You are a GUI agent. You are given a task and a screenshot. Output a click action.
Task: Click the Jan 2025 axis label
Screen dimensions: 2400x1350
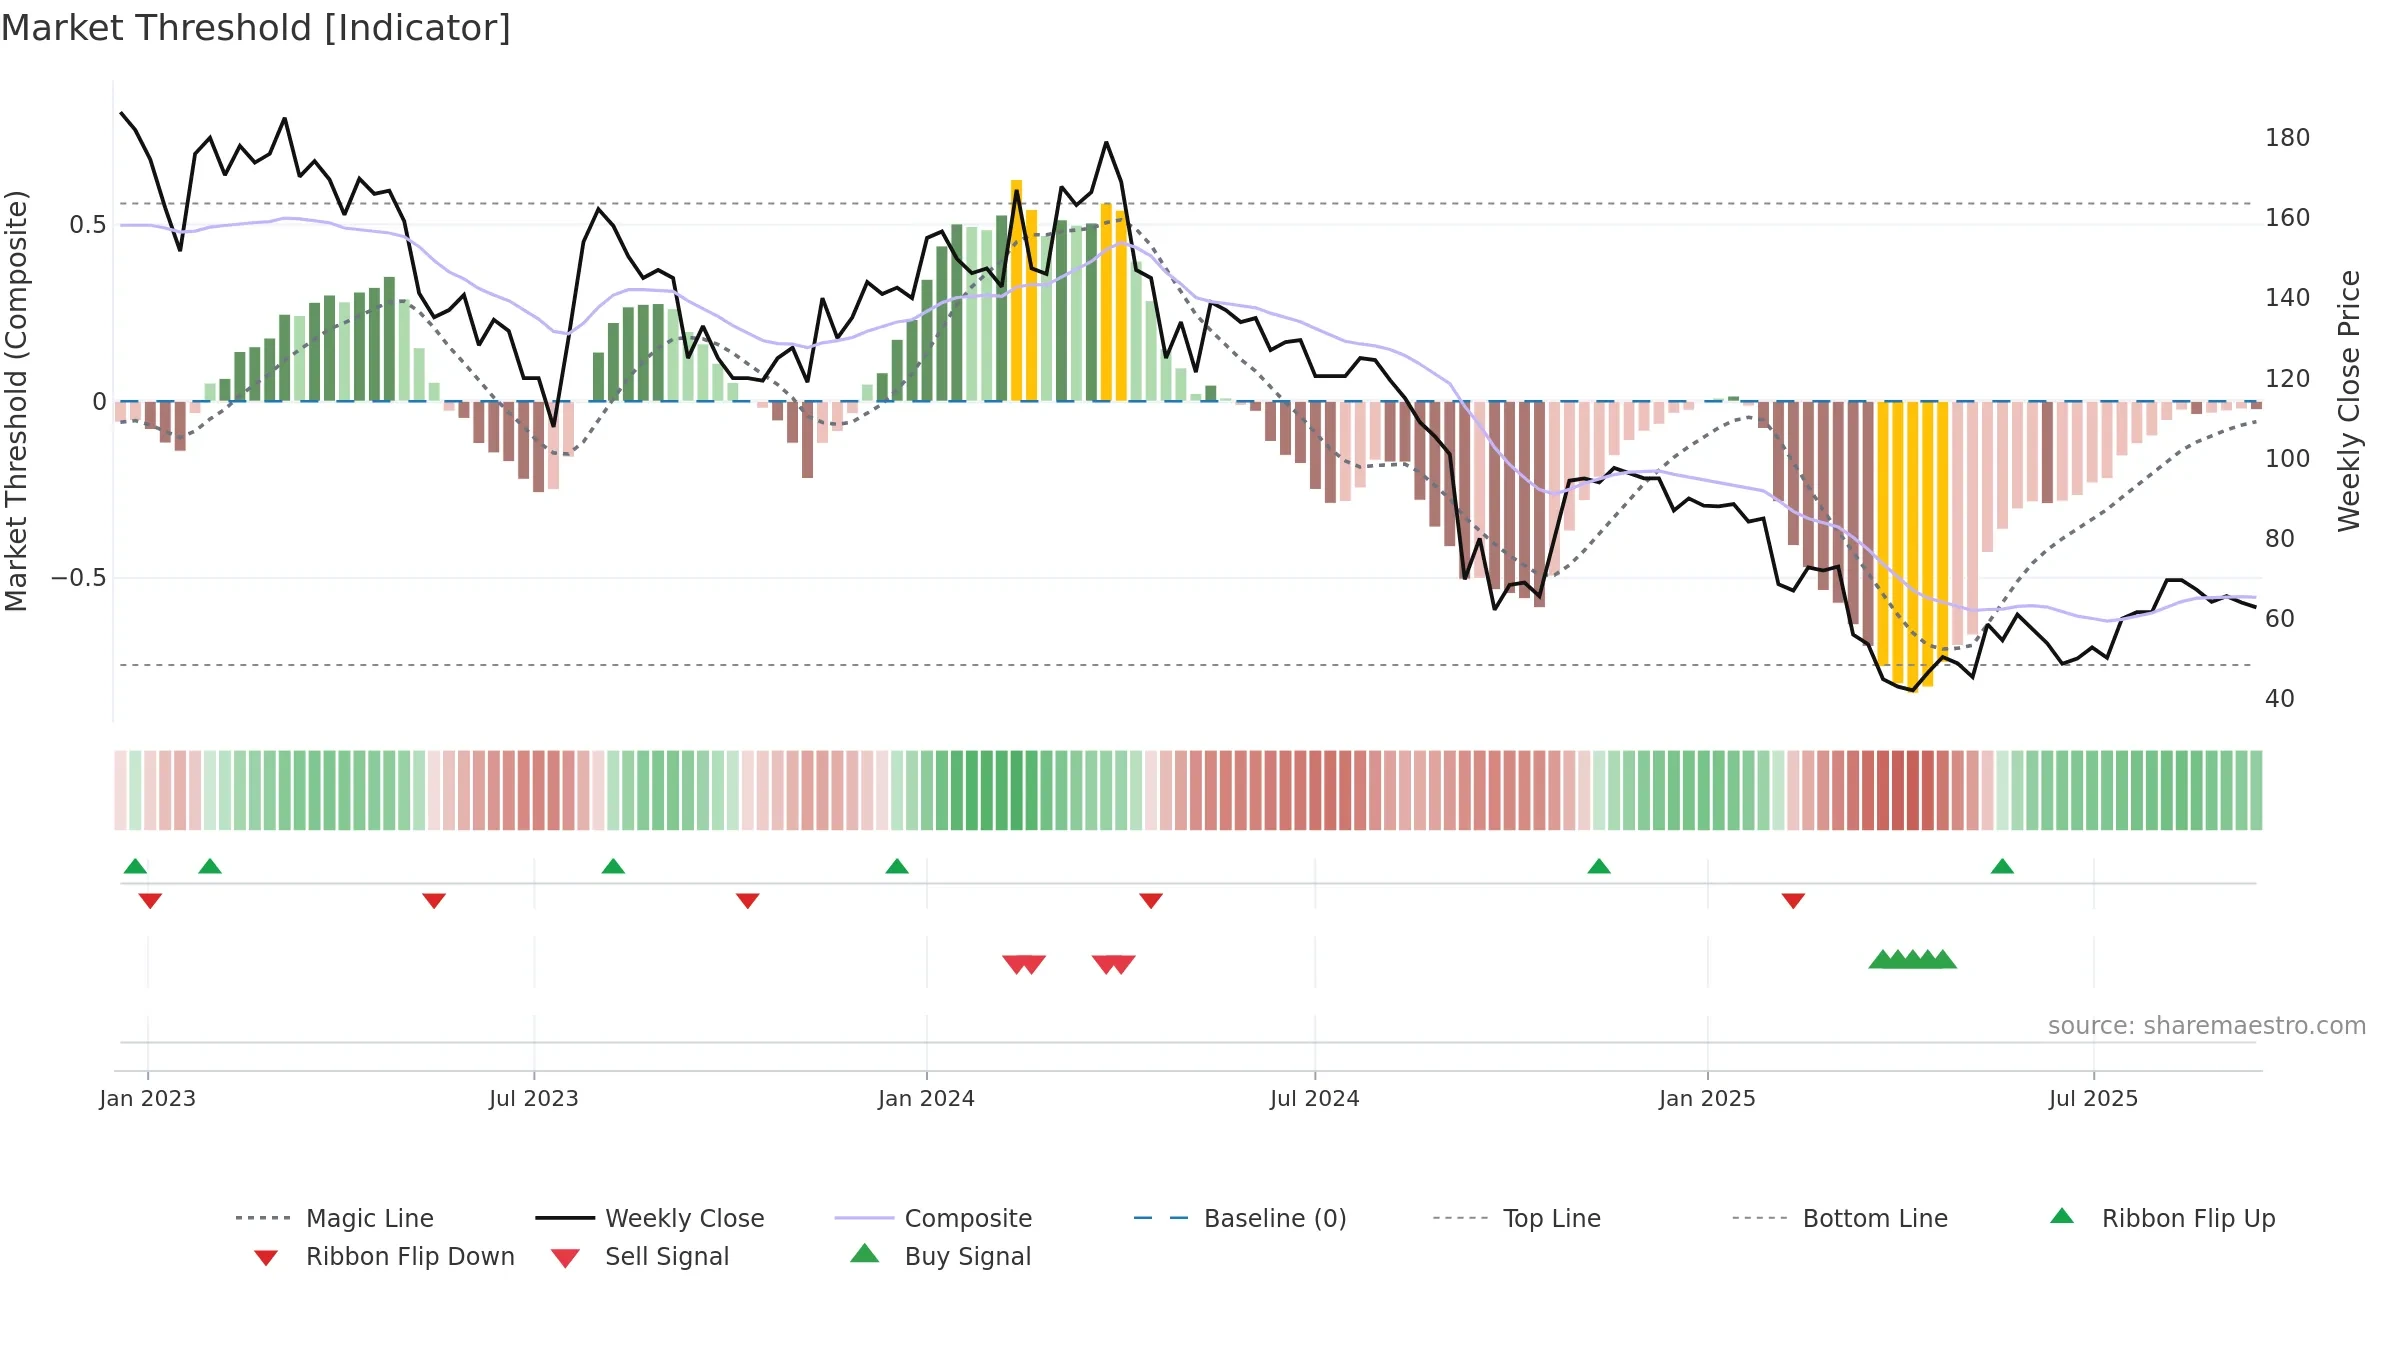click(1707, 1098)
